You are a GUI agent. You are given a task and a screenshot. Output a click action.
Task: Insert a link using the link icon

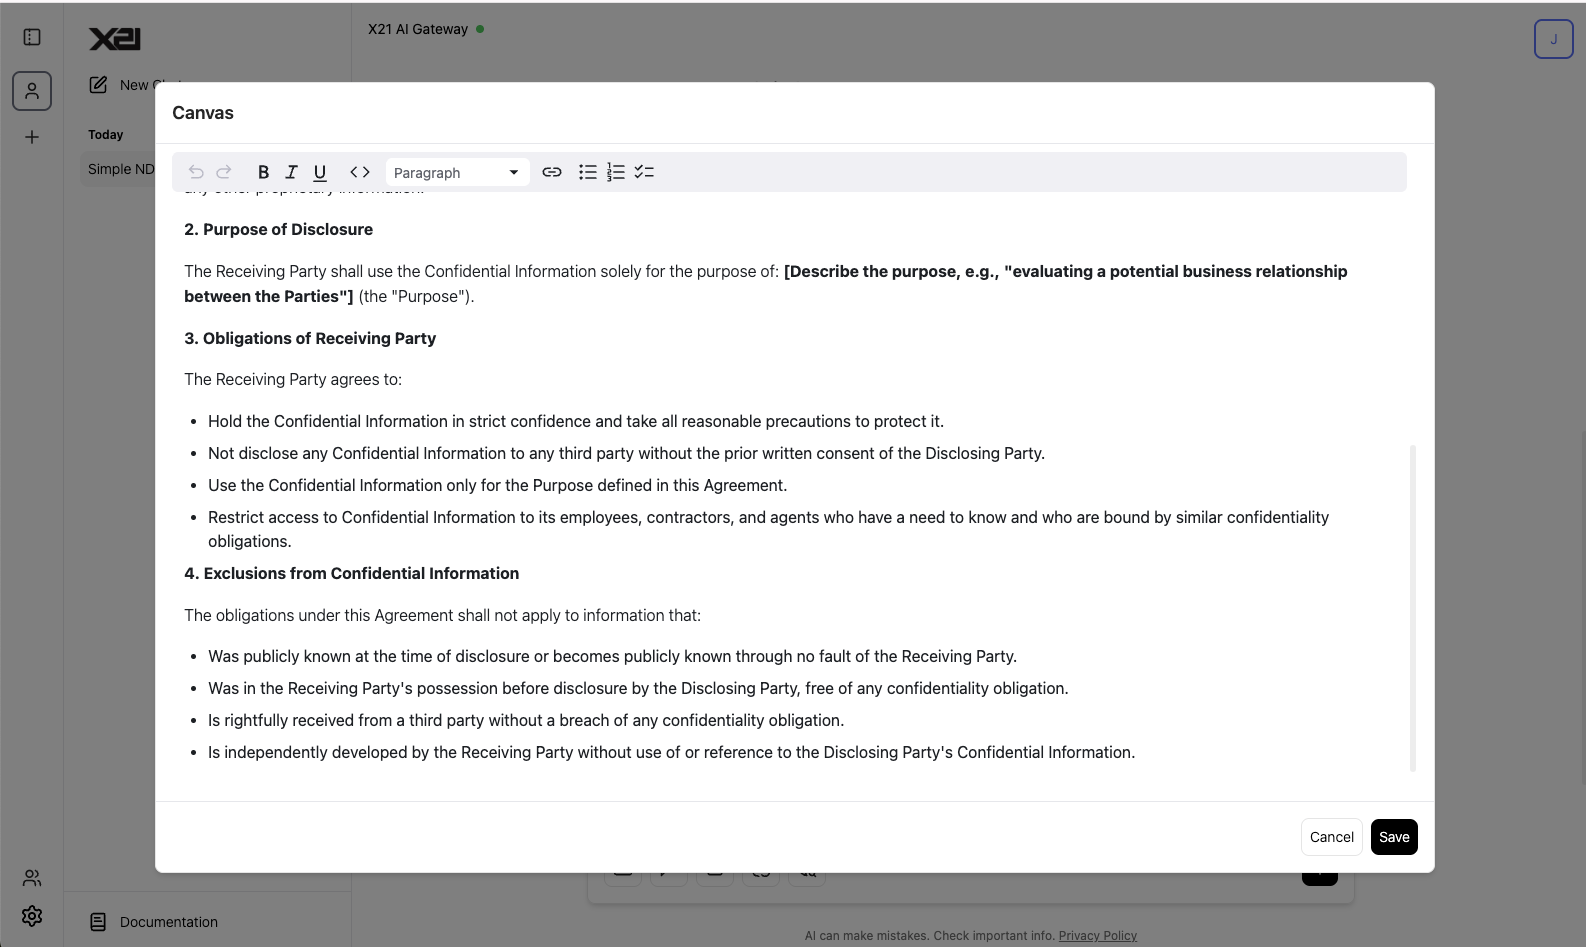(x=552, y=172)
